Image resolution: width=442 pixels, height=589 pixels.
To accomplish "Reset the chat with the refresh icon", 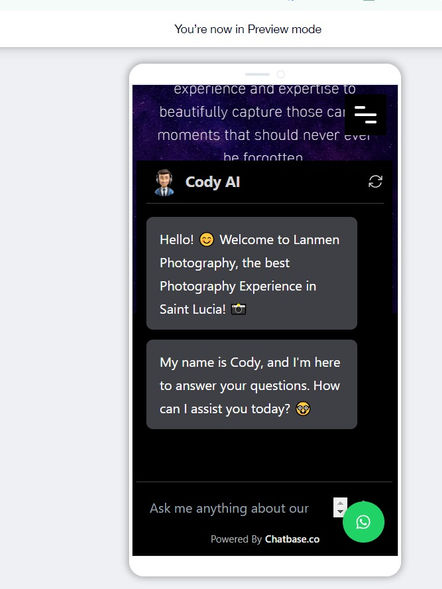I will point(375,182).
